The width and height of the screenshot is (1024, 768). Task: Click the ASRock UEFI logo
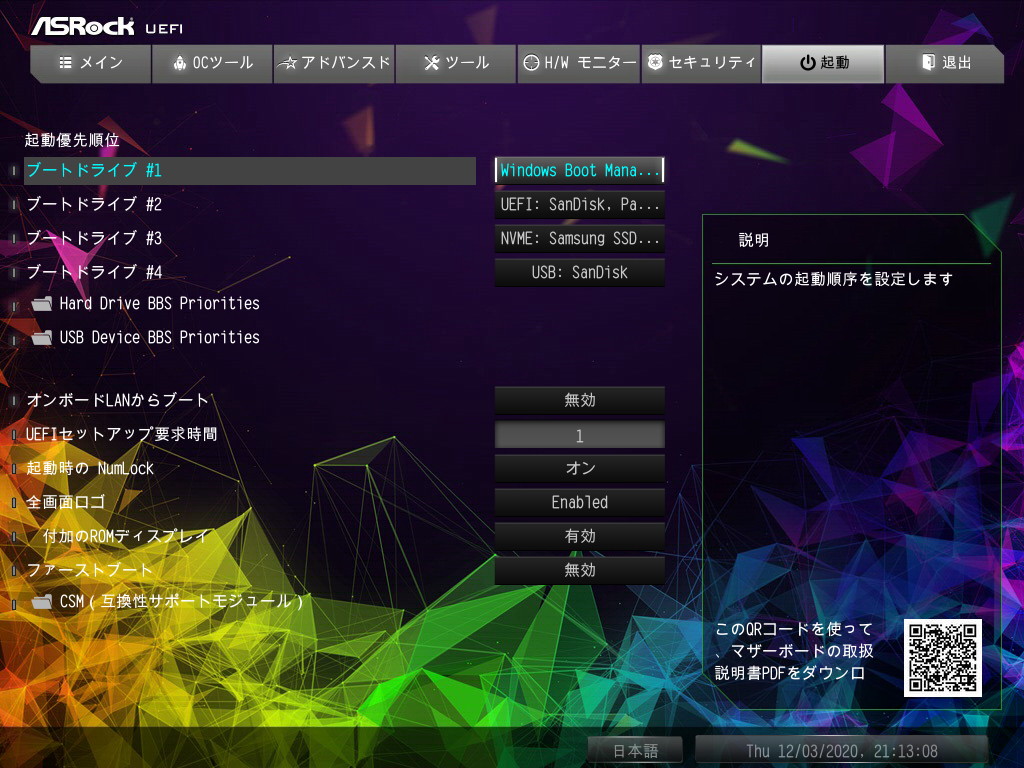pyautogui.click(x=107, y=27)
